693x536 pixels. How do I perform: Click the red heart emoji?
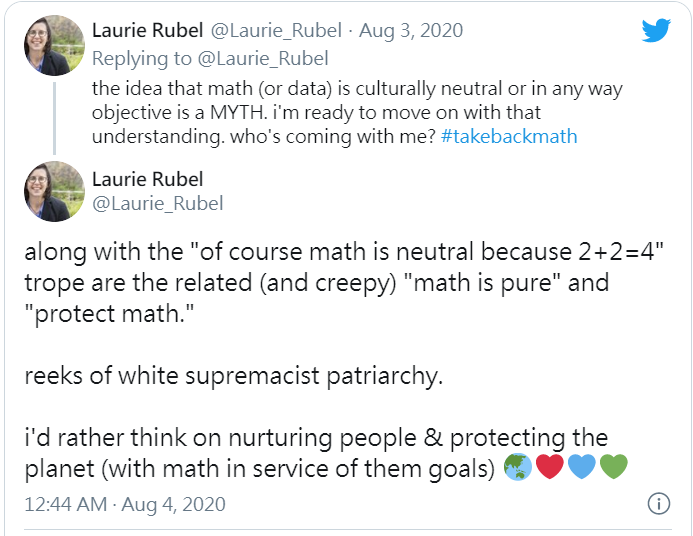click(x=550, y=467)
